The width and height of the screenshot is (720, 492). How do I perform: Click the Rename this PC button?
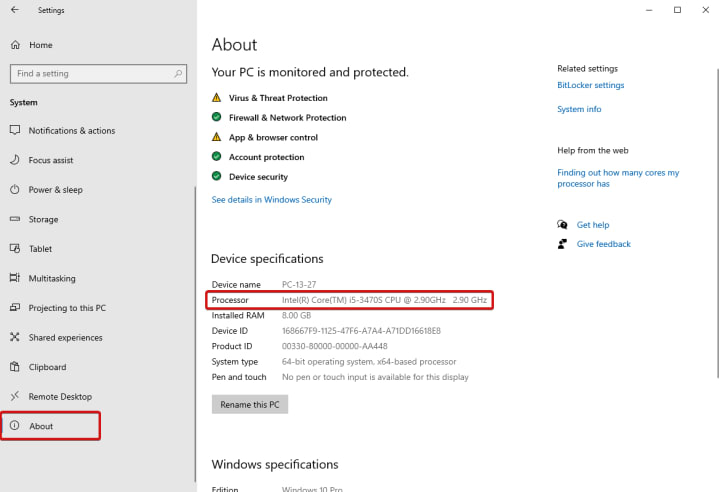(x=250, y=404)
